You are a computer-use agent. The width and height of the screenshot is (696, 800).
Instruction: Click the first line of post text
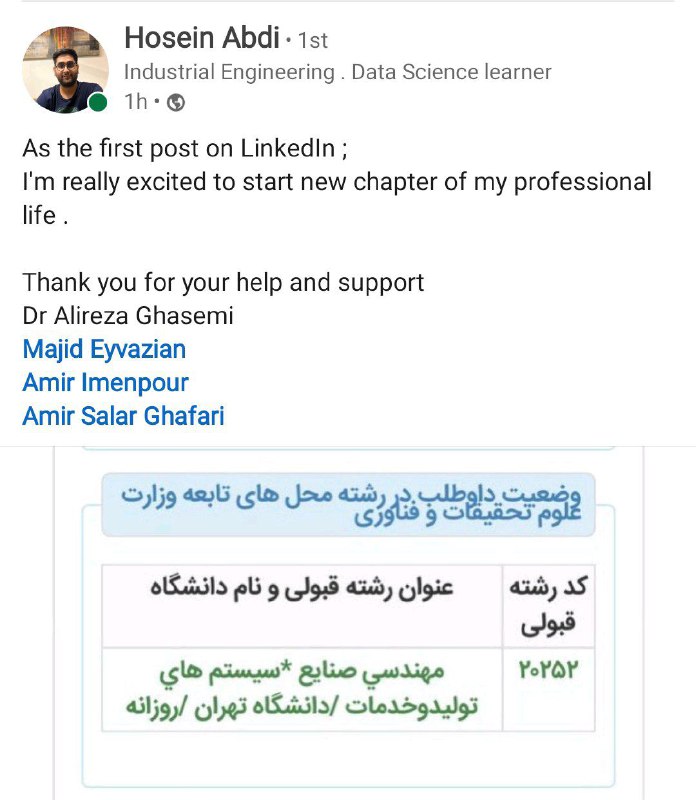[x=185, y=148]
